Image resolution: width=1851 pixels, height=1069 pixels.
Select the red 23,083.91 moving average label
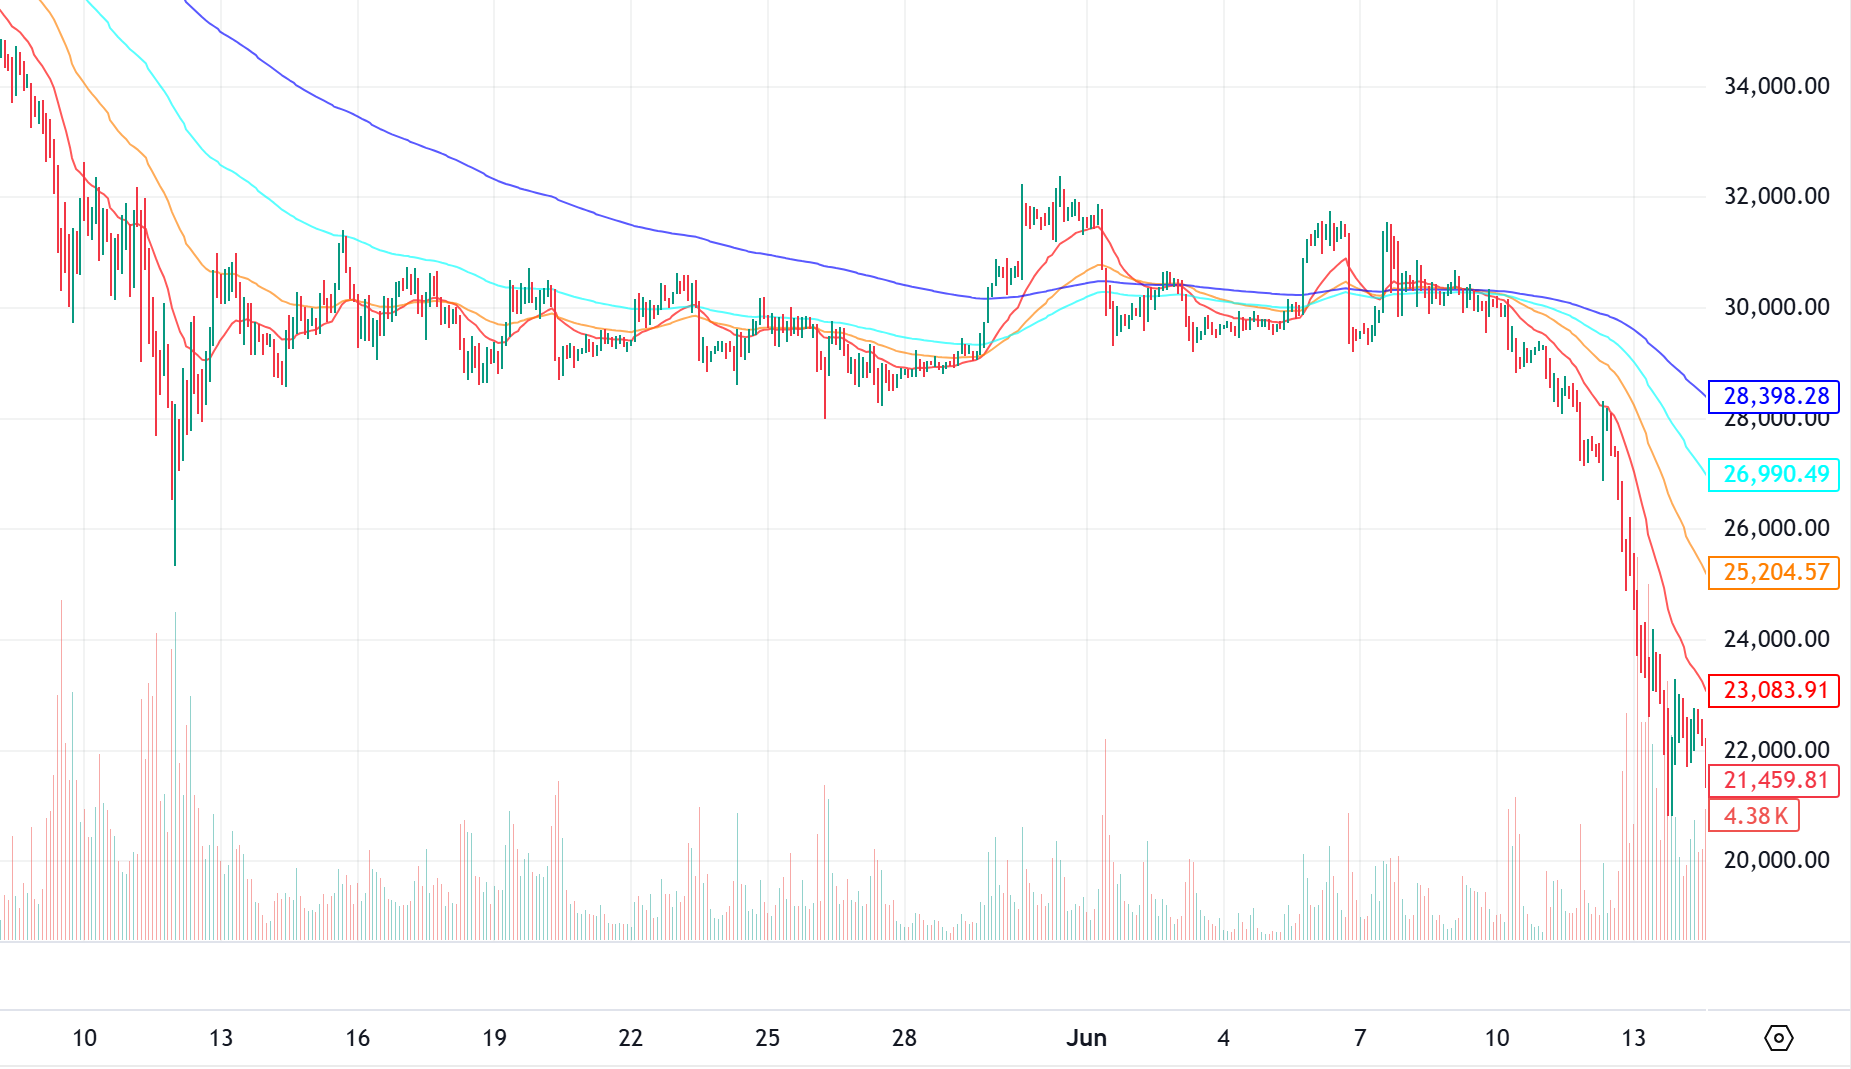(1774, 690)
